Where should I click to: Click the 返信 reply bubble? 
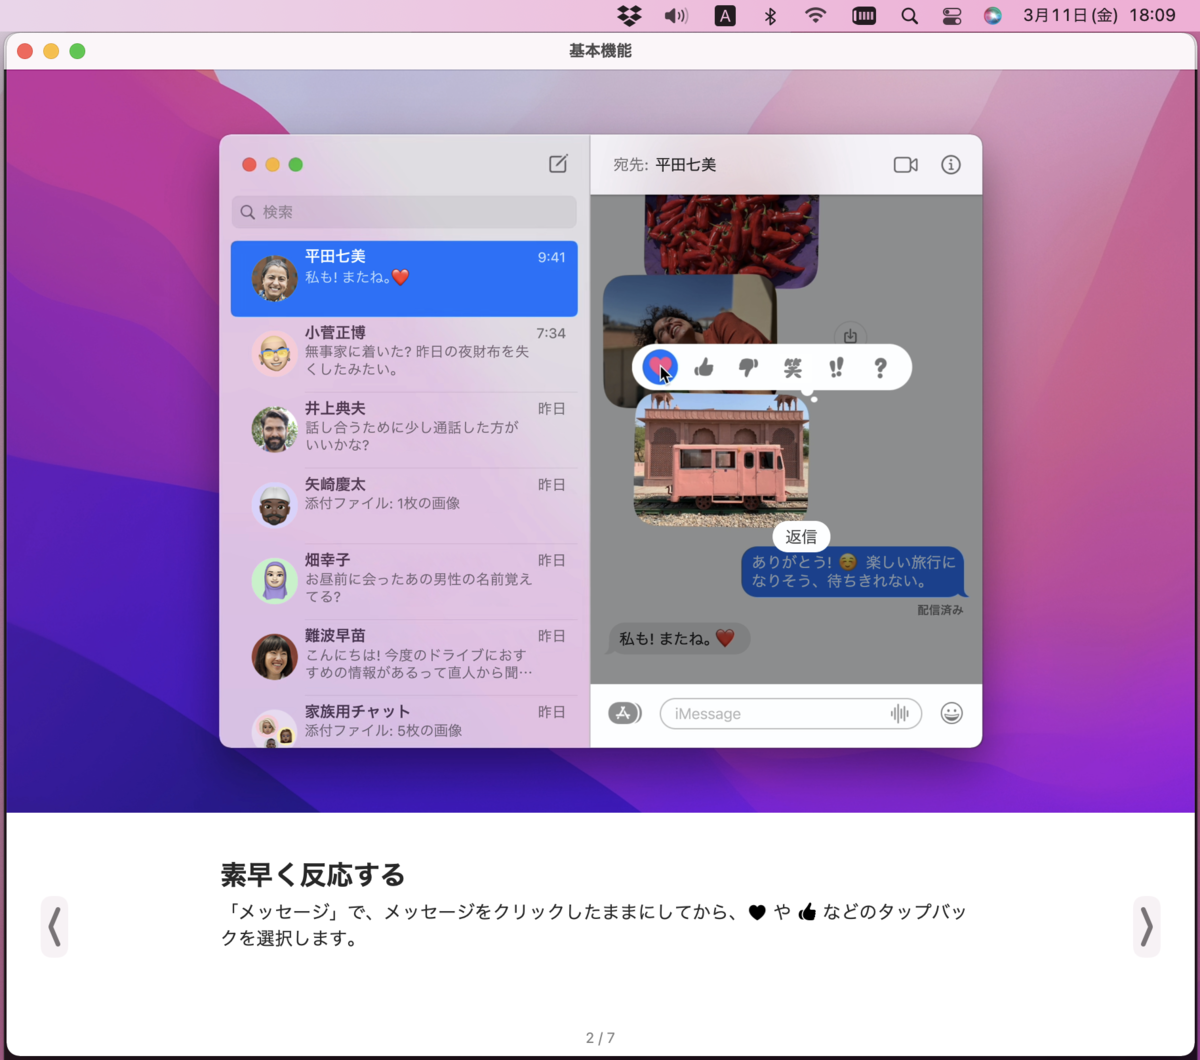[x=800, y=536]
